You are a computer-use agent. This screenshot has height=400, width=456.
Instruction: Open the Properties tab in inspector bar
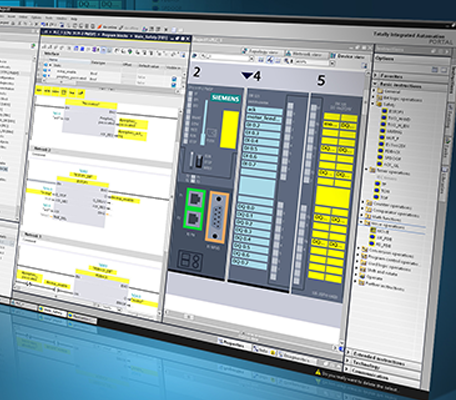(x=231, y=343)
